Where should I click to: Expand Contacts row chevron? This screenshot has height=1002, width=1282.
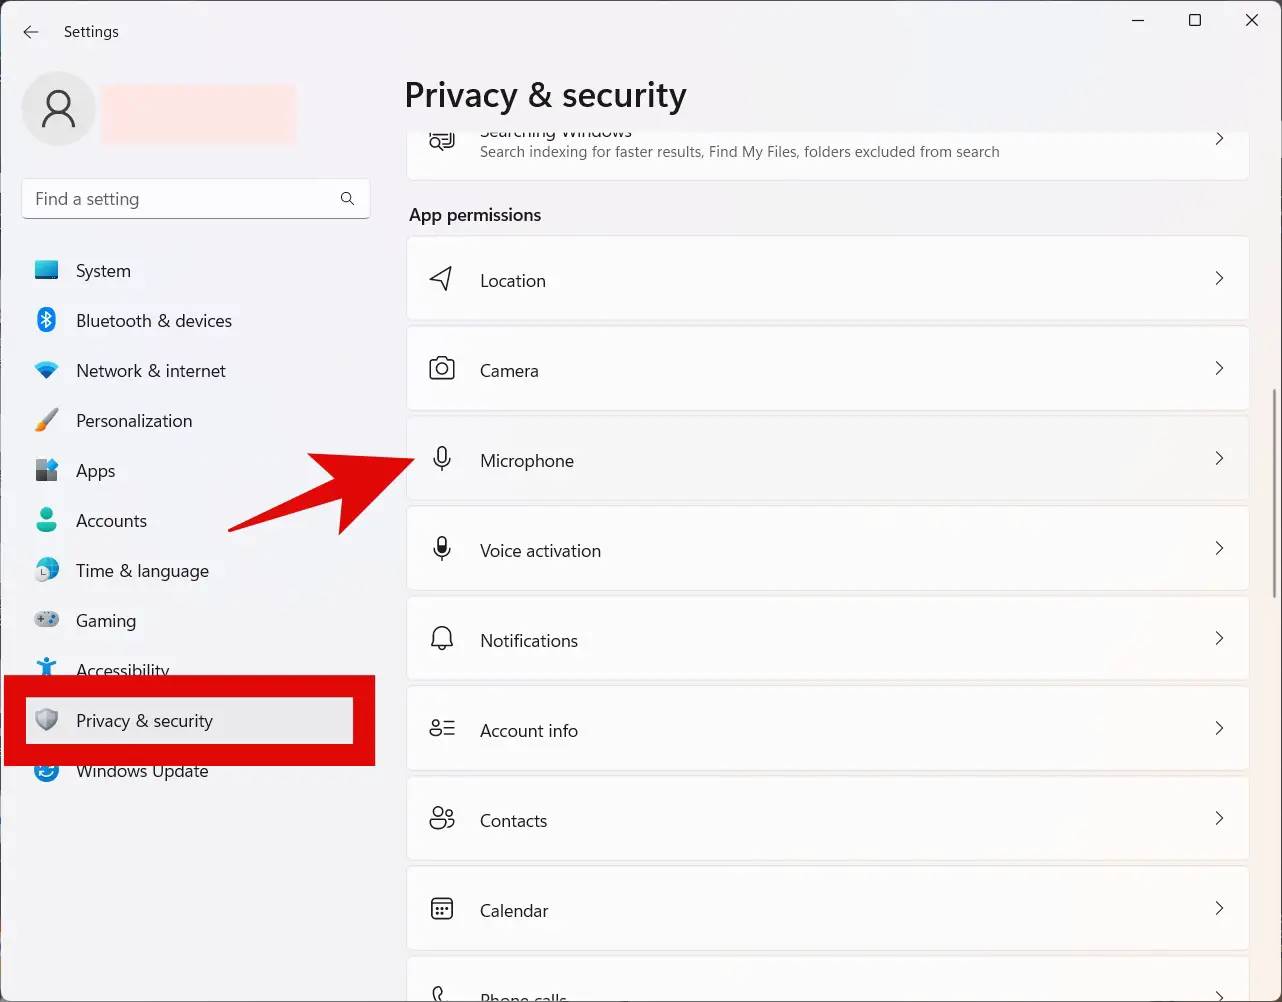[1219, 818]
